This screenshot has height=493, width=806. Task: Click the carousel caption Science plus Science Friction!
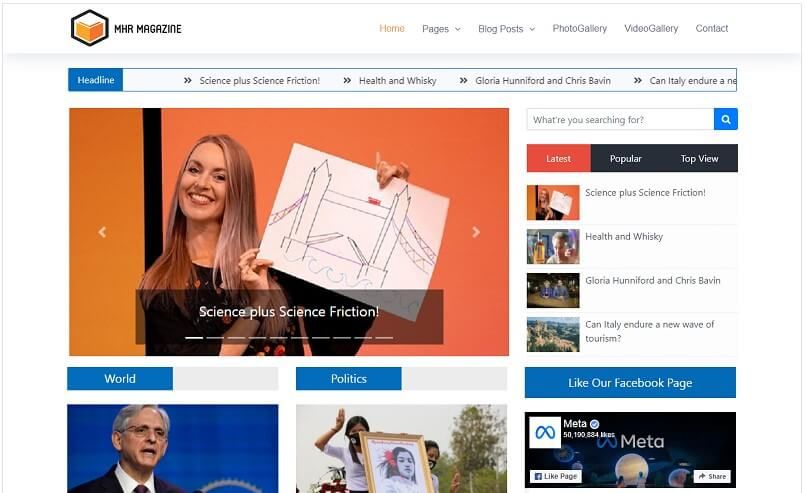pyautogui.click(x=289, y=312)
